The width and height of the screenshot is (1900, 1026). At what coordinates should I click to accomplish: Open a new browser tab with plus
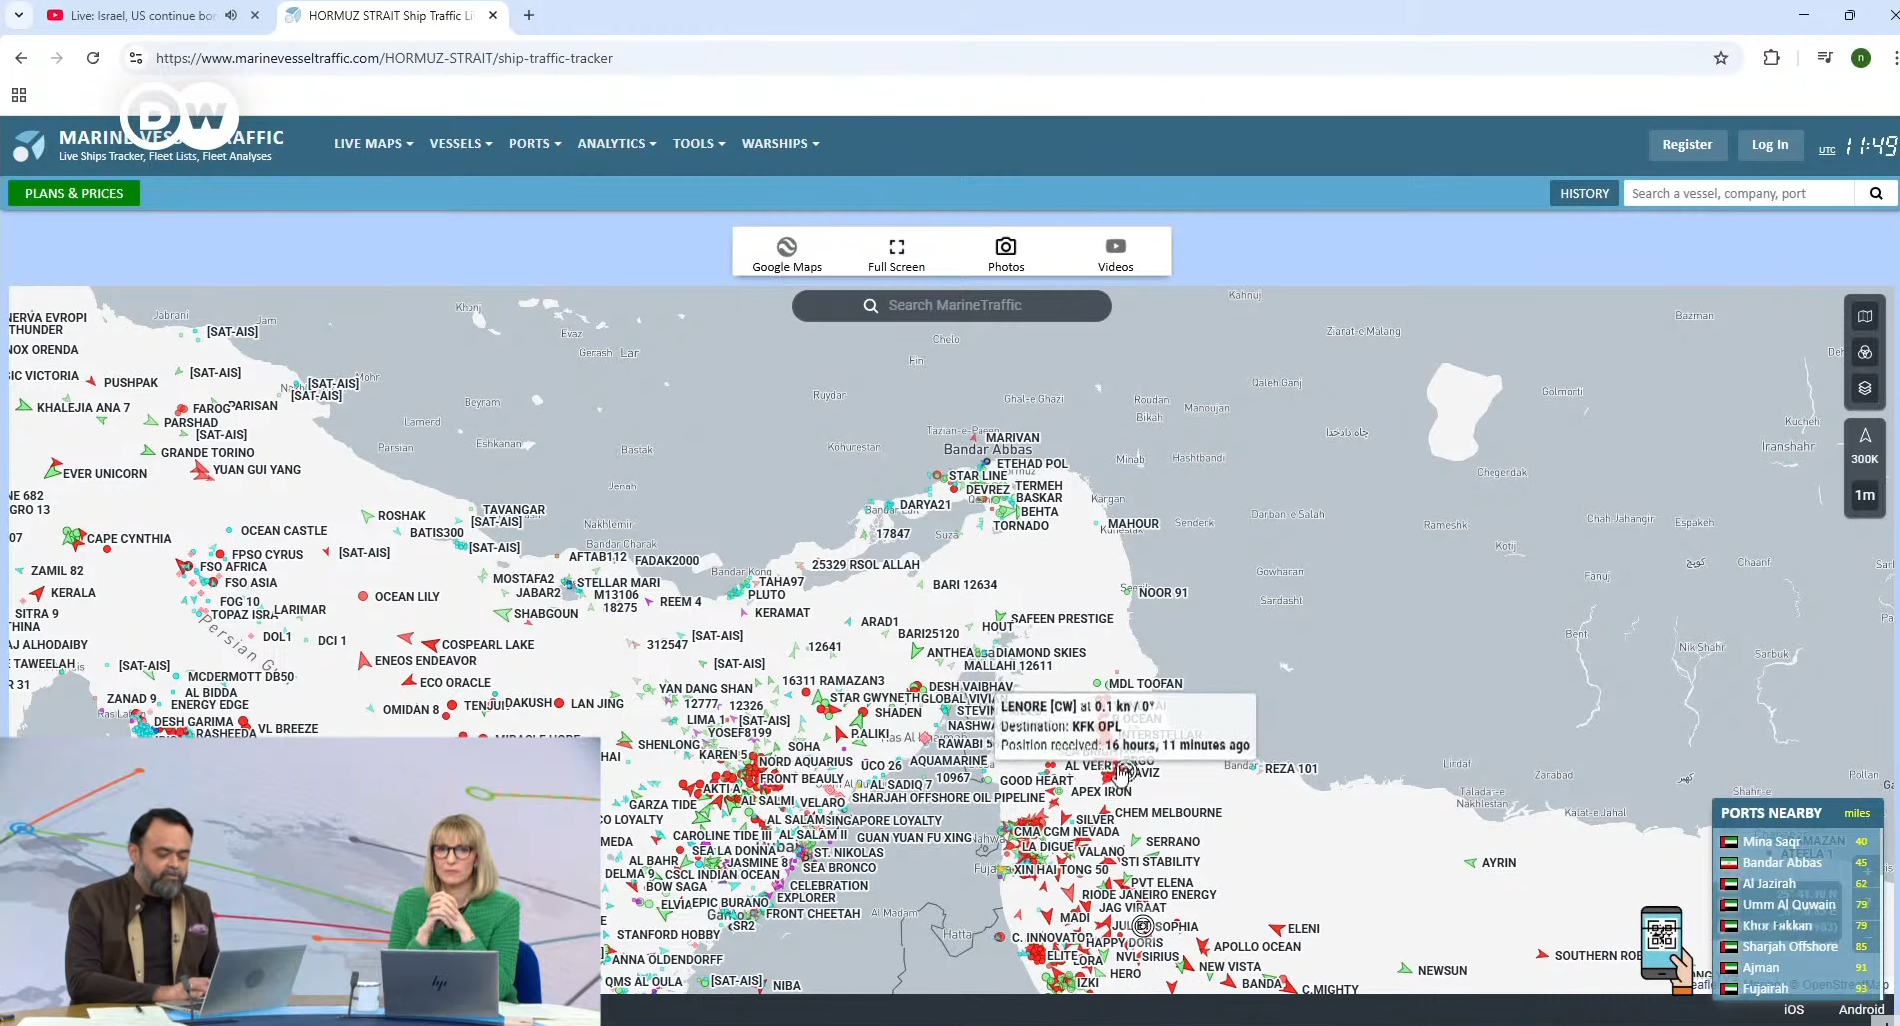click(529, 15)
